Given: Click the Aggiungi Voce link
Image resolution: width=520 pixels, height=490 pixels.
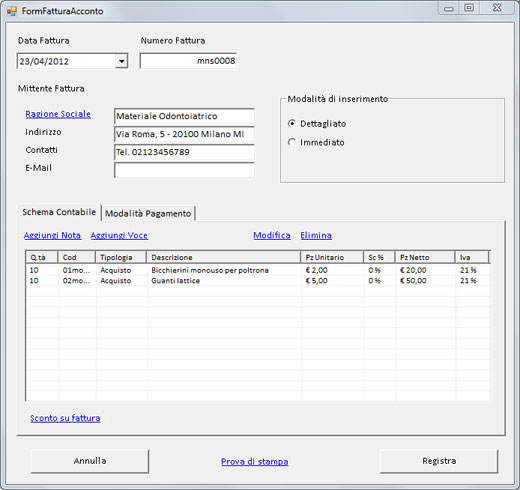Looking at the screenshot, I should coord(119,235).
